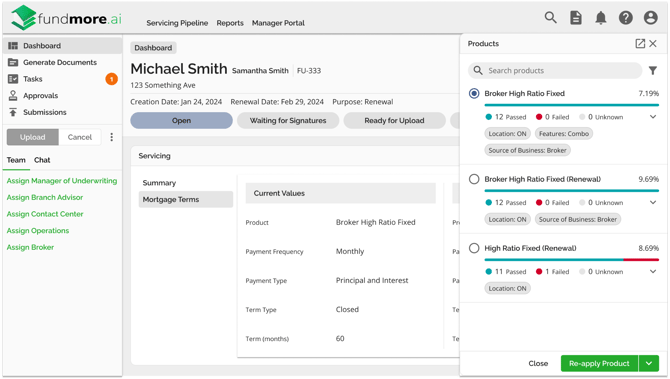Expand the 9.69% product rule details chevron

(653, 203)
